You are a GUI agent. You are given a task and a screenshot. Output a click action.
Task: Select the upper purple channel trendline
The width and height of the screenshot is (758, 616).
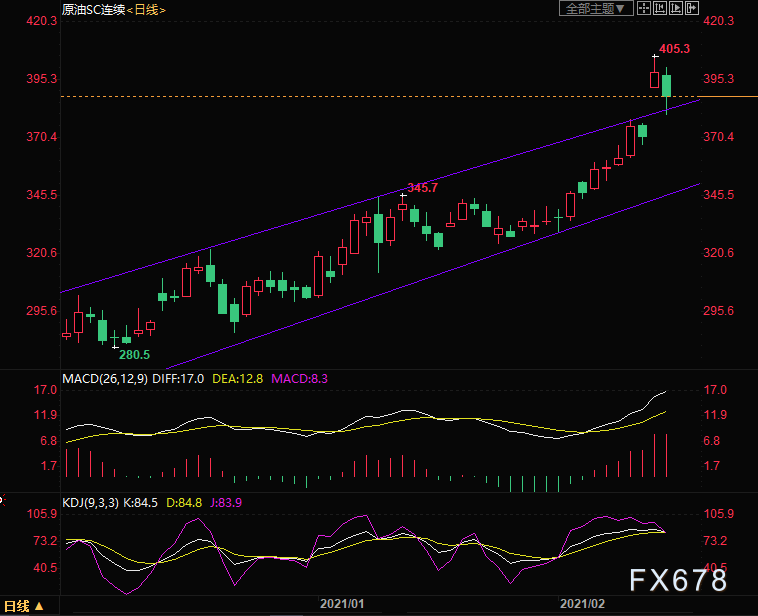380,196
